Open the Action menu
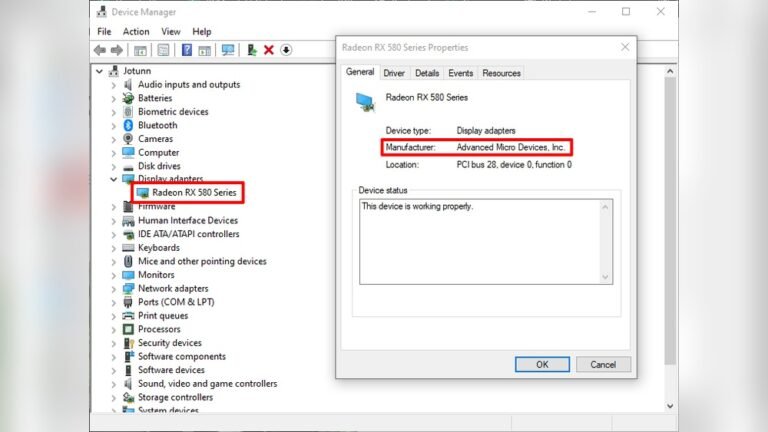The width and height of the screenshot is (768, 432). pos(136,32)
